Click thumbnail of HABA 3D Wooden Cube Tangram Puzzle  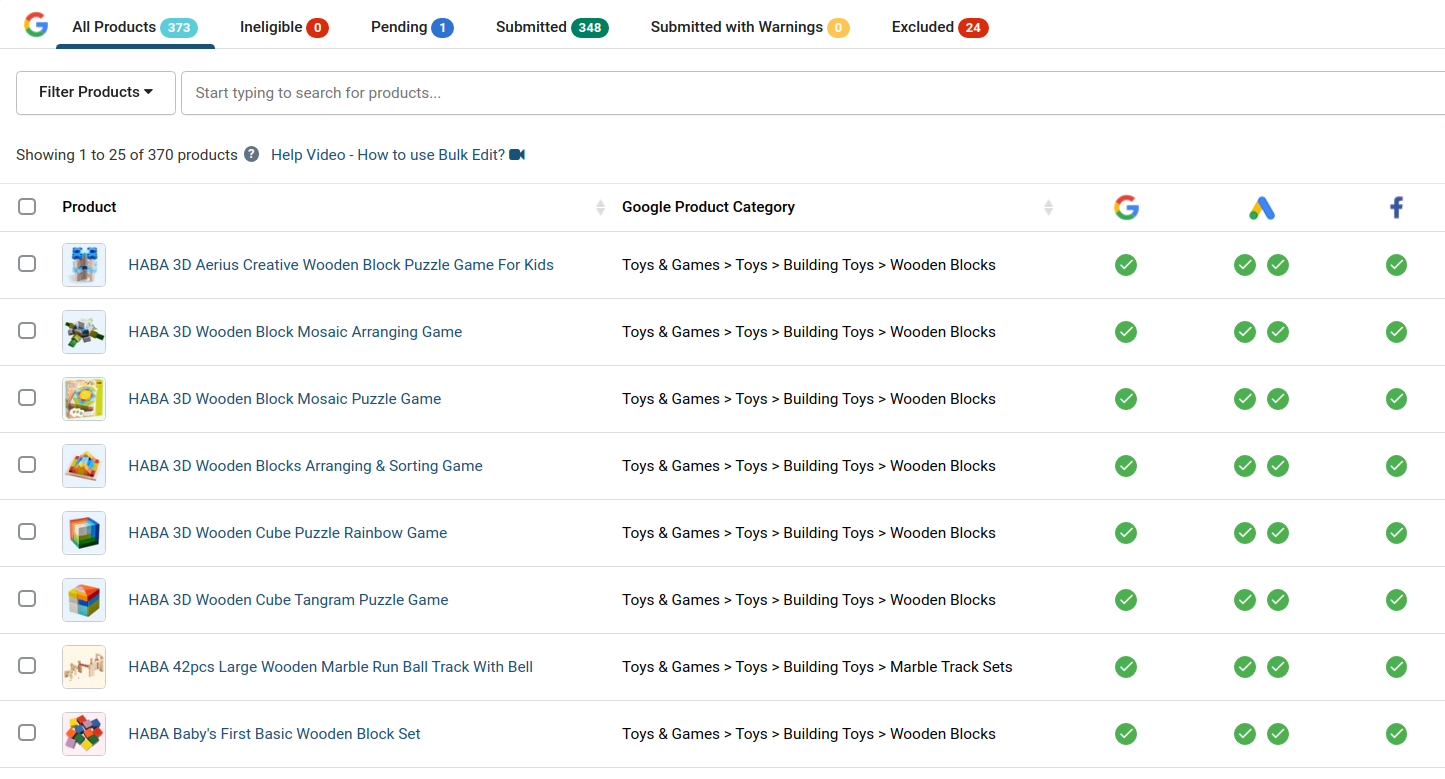tap(84, 600)
